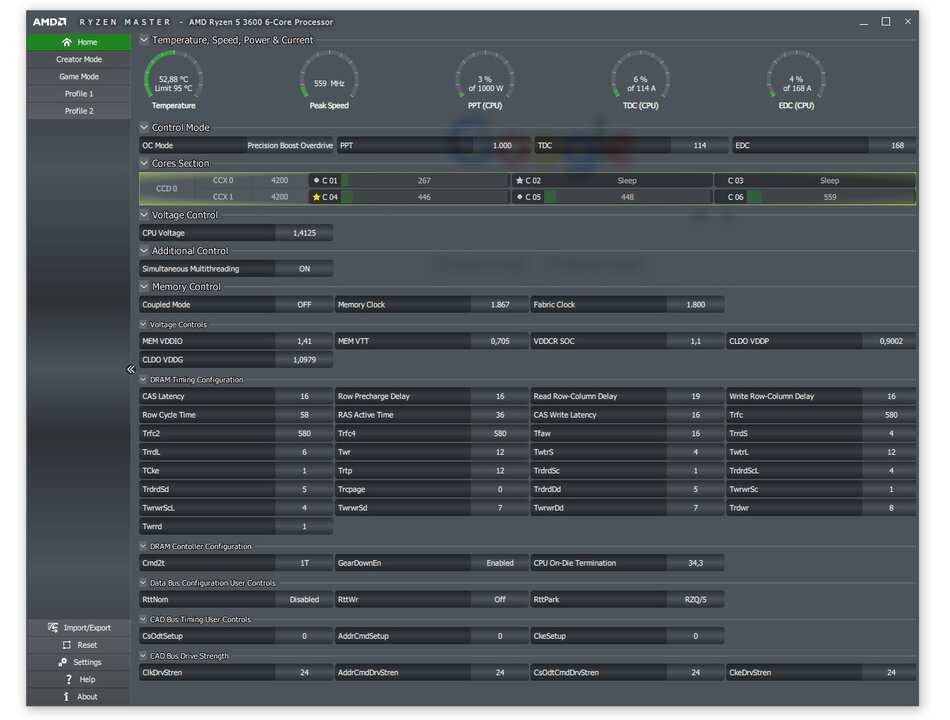
Task: Toggle Simultaneous Multithreading ON switch
Action: [304, 268]
